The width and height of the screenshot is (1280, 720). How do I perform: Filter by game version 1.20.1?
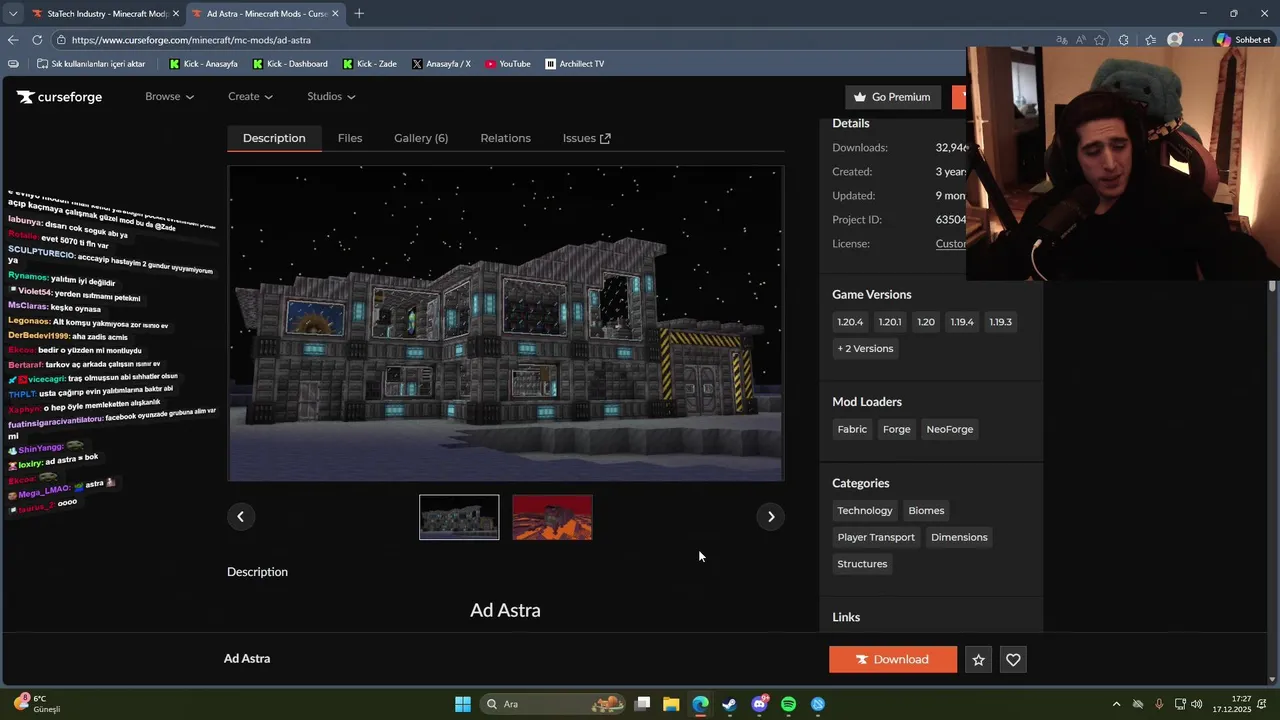(890, 322)
